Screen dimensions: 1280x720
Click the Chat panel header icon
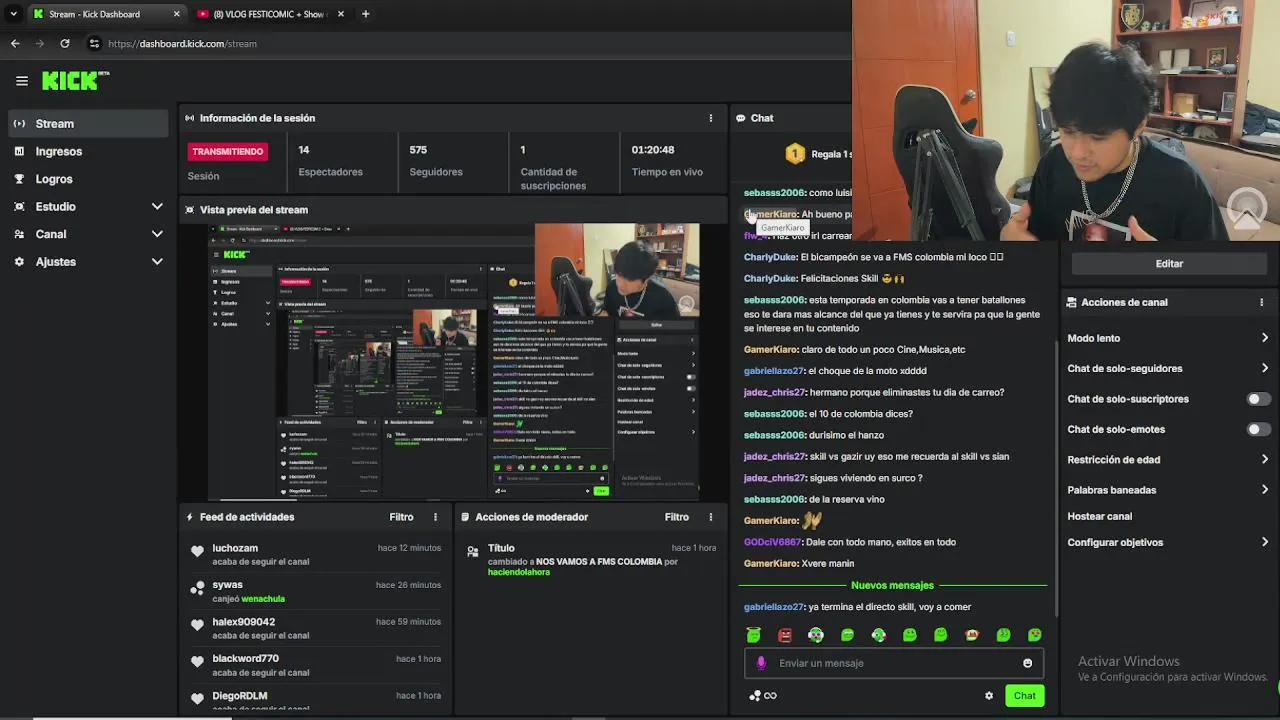tap(741, 118)
